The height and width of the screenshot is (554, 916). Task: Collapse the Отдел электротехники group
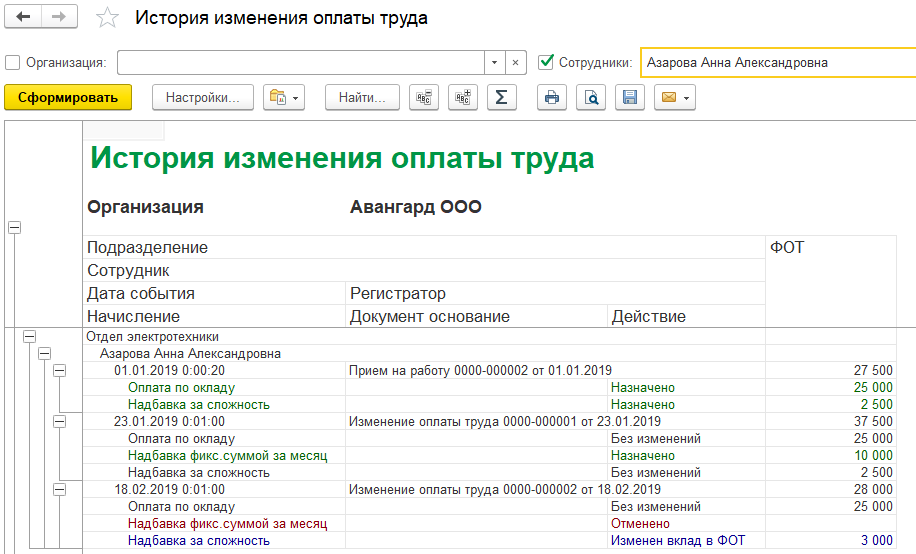tap(29, 337)
